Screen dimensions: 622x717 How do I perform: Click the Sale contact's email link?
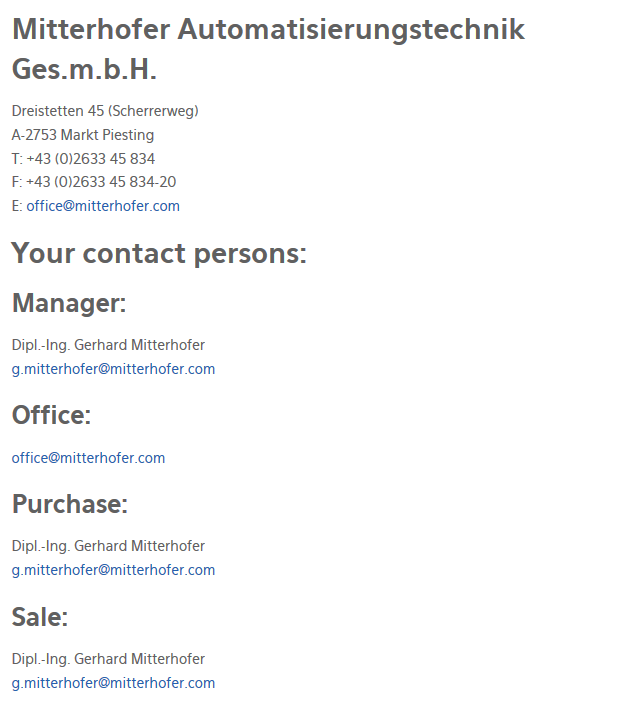point(113,683)
